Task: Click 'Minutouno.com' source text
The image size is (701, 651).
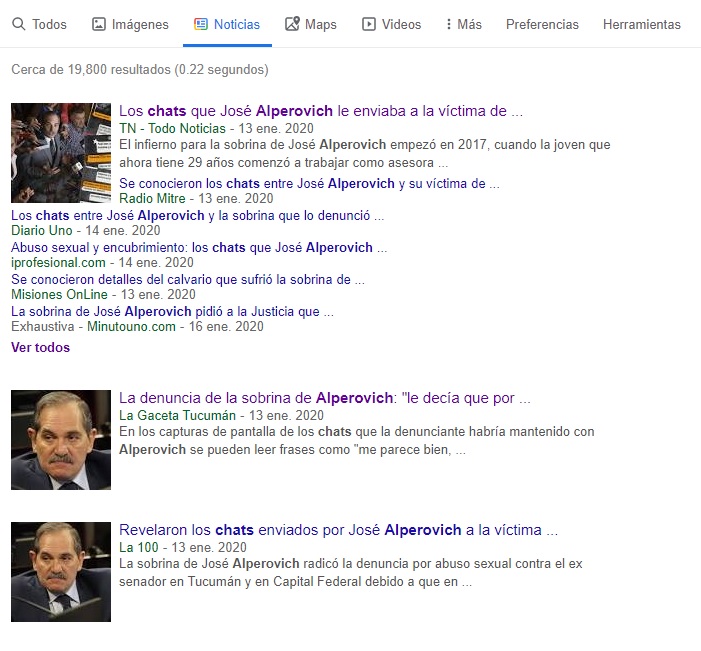Action: (131, 326)
